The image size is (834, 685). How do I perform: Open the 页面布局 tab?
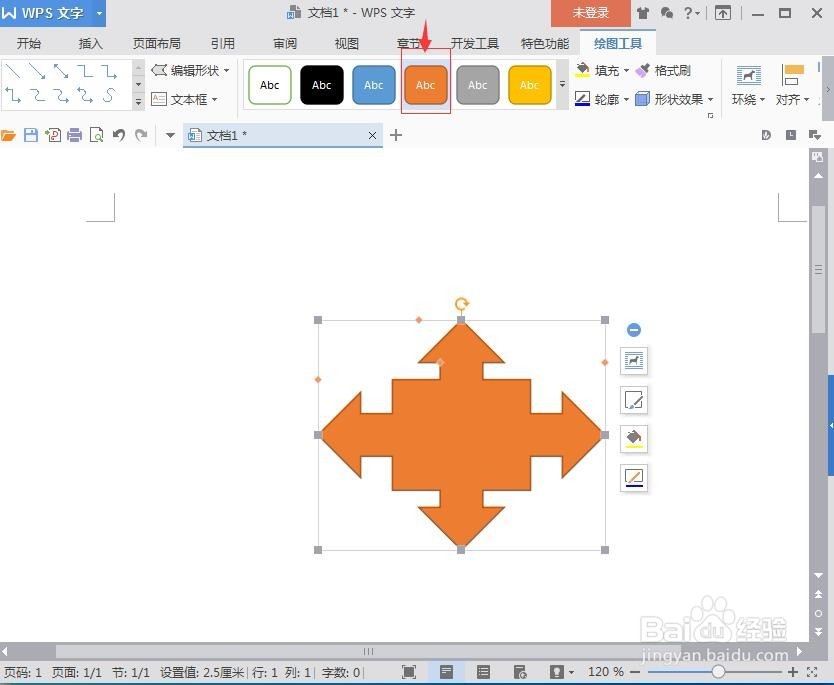point(156,43)
